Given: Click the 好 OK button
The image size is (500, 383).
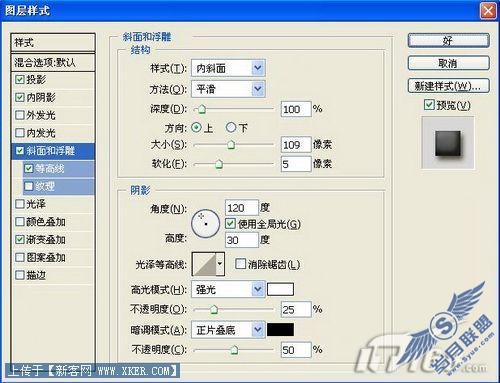Looking at the screenshot, I should click(449, 41).
